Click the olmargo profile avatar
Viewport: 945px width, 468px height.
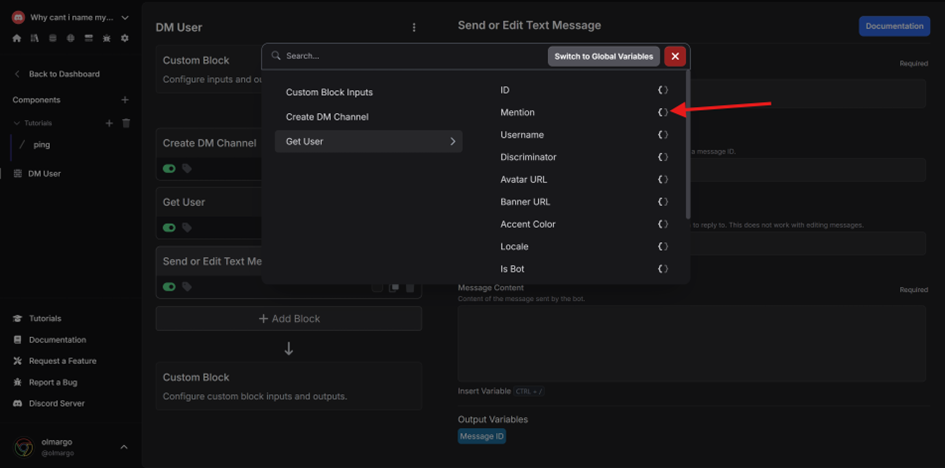24,448
